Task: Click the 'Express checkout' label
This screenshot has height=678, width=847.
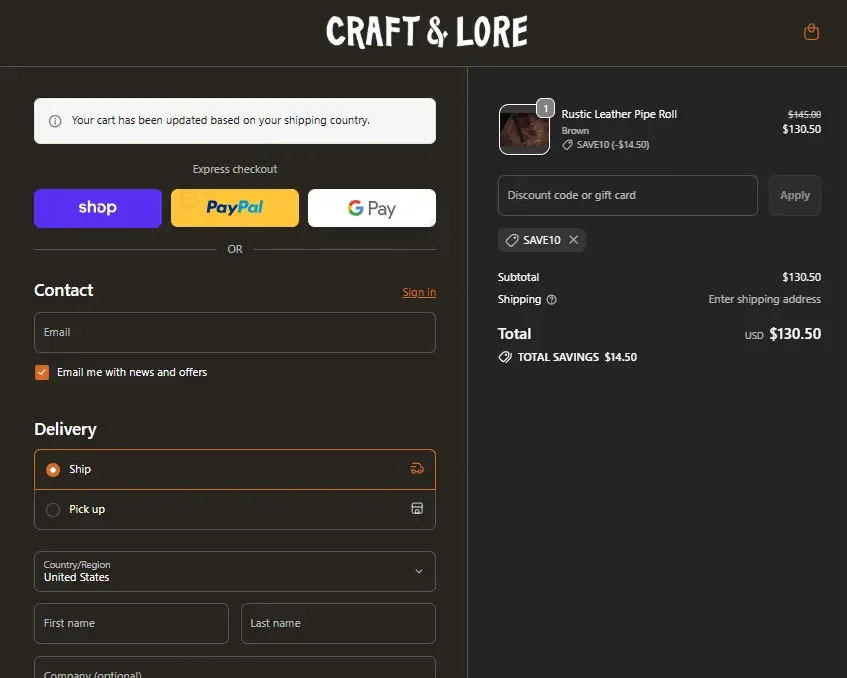Action: (x=234, y=169)
